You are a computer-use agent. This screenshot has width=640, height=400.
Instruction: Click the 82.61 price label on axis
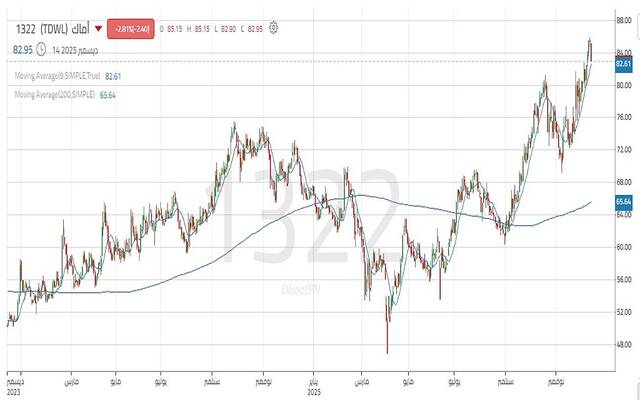coord(623,63)
